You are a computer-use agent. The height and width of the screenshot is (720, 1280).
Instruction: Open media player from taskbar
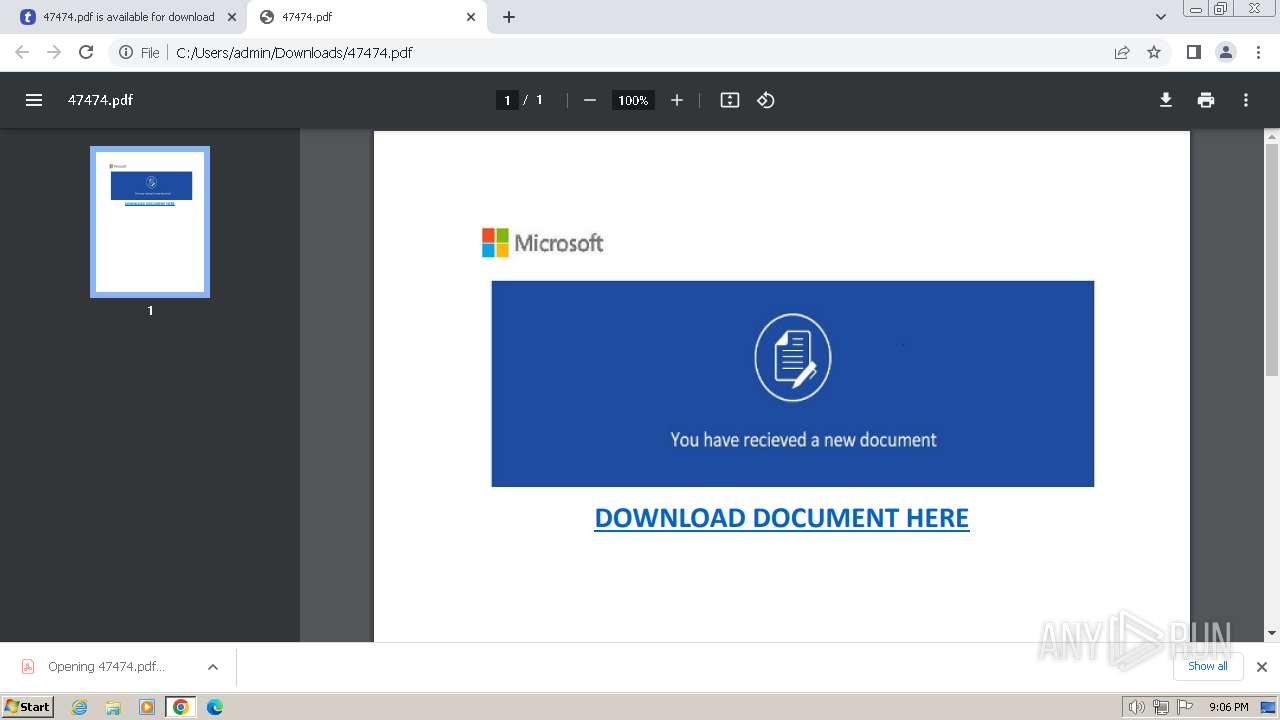(147, 707)
